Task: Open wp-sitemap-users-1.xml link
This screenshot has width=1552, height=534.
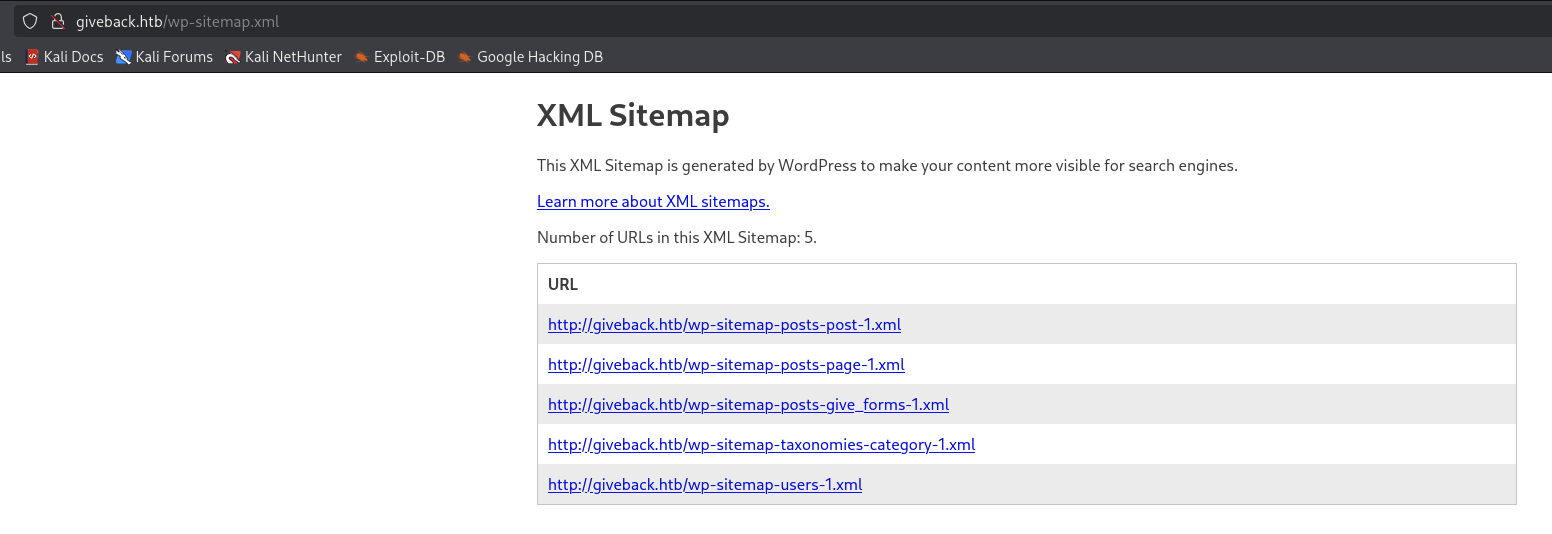Action: point(705,485)
